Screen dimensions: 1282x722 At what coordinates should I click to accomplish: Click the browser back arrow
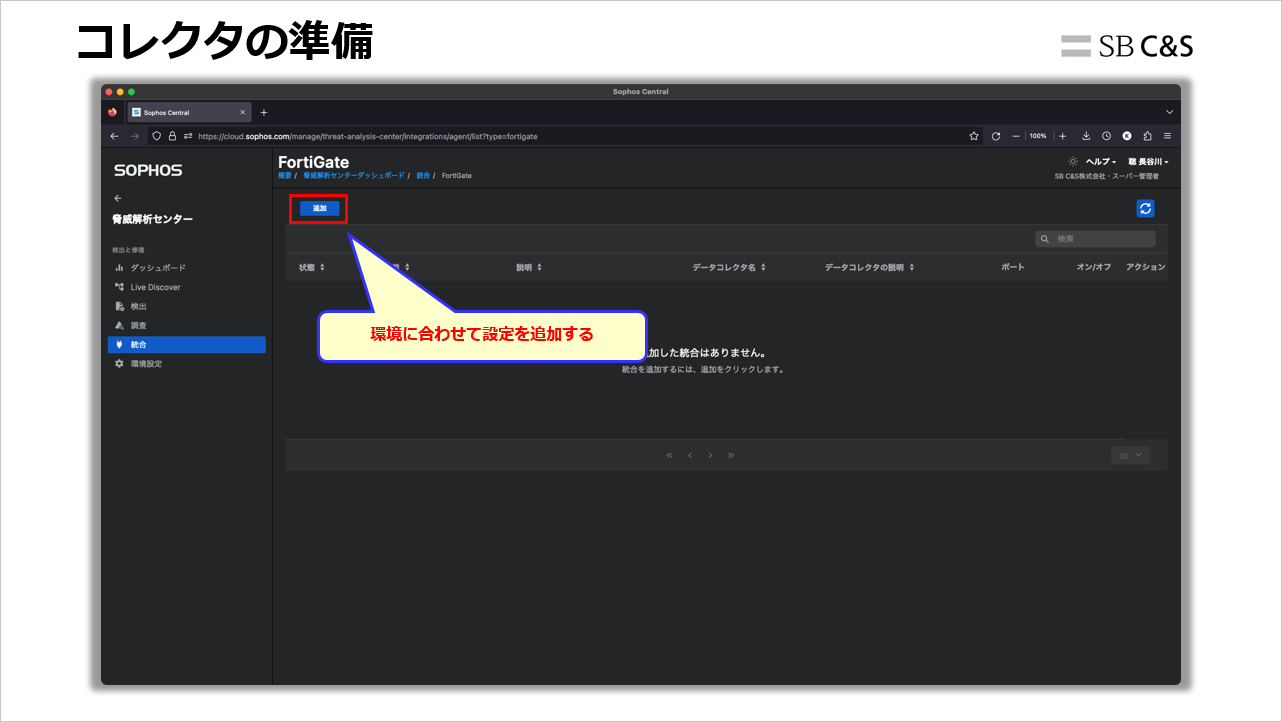click(114, 136)
